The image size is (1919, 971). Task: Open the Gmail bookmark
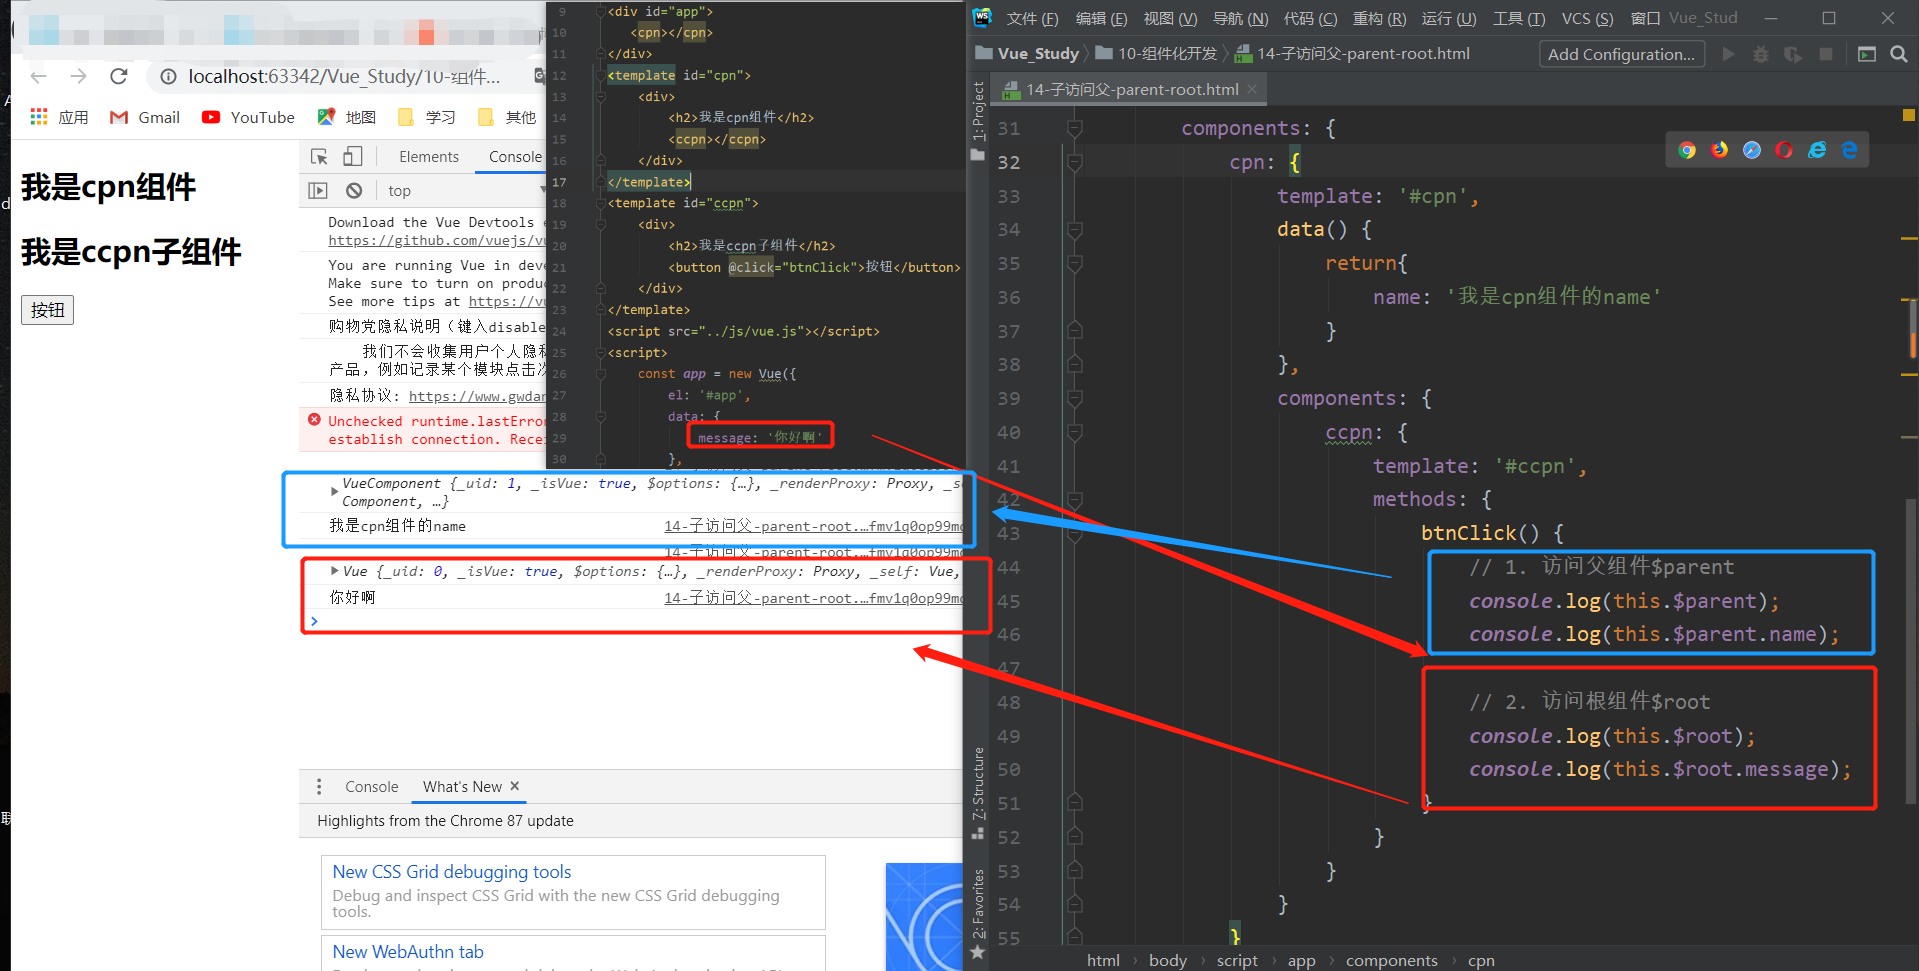coord(146,117)
